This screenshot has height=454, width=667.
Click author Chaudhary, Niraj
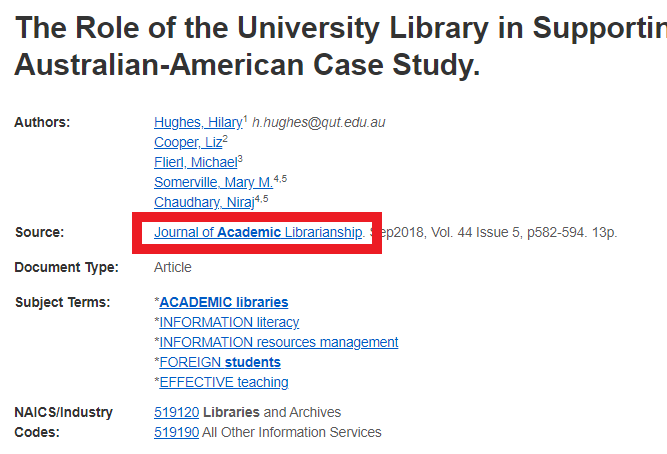[x=203, y=202]
